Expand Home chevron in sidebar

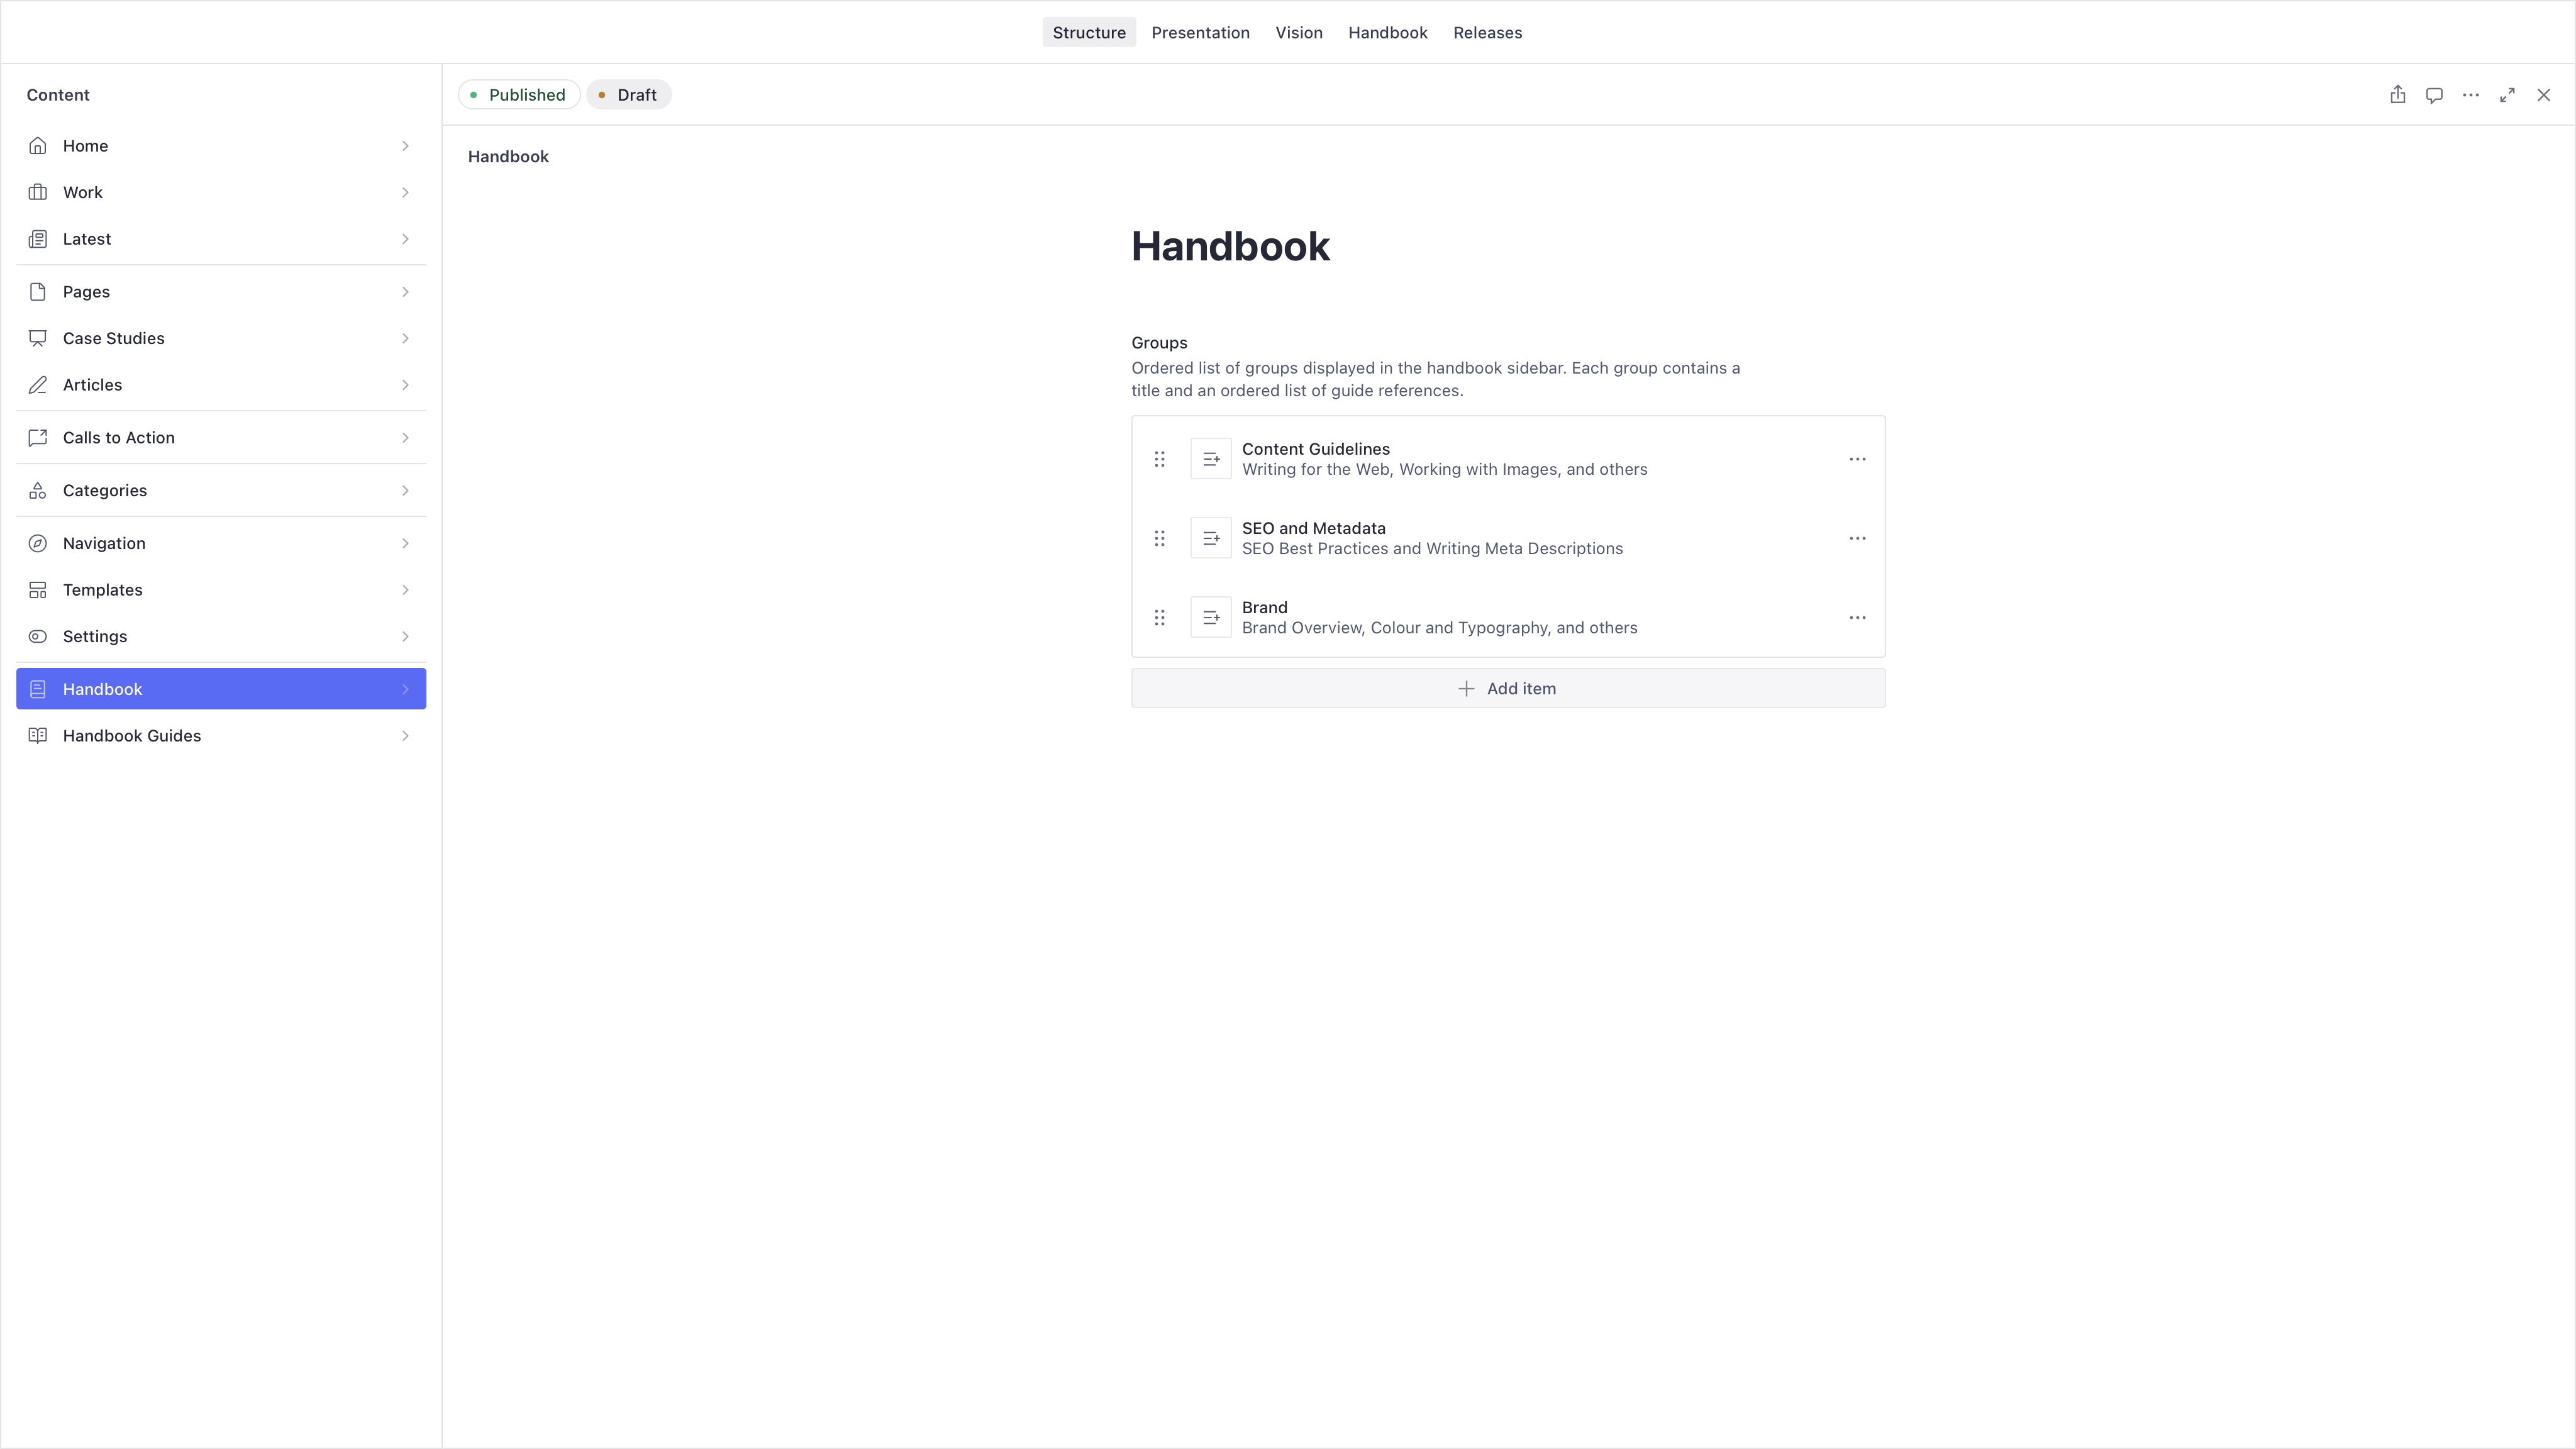pos(405,146)
